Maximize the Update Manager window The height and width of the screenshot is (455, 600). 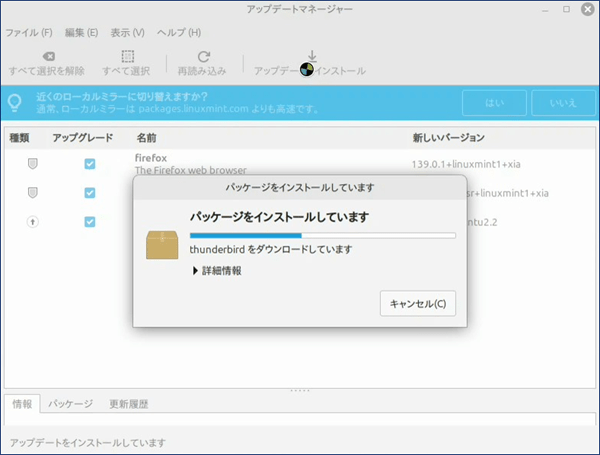coord(566,9)
